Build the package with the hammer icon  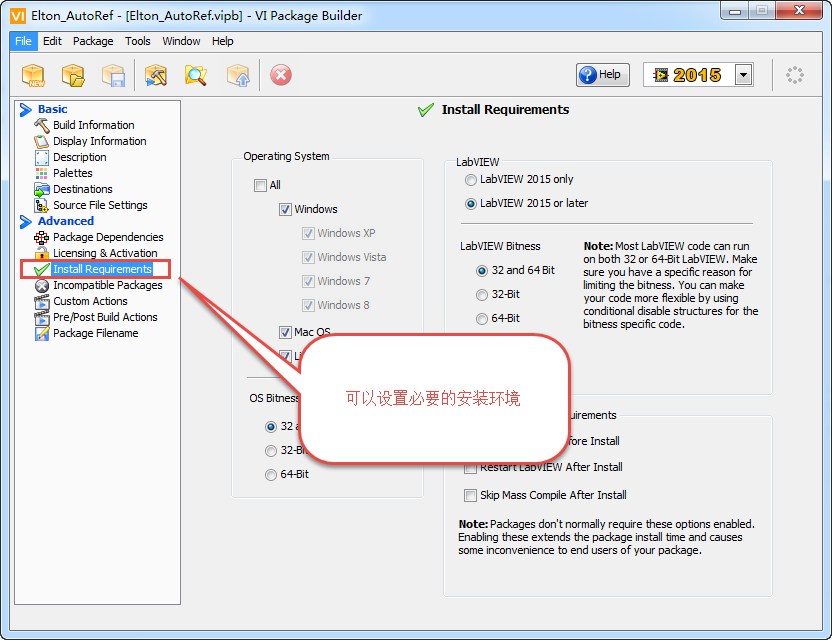156,75
